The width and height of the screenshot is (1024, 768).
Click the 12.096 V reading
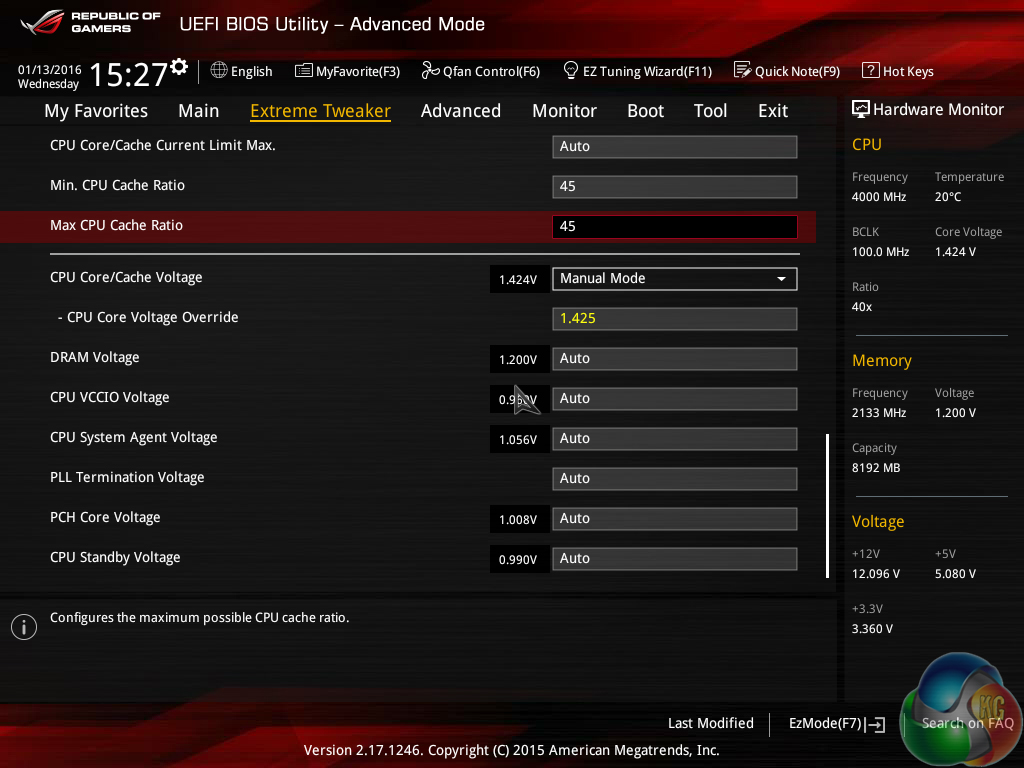[x=876, y=573]
